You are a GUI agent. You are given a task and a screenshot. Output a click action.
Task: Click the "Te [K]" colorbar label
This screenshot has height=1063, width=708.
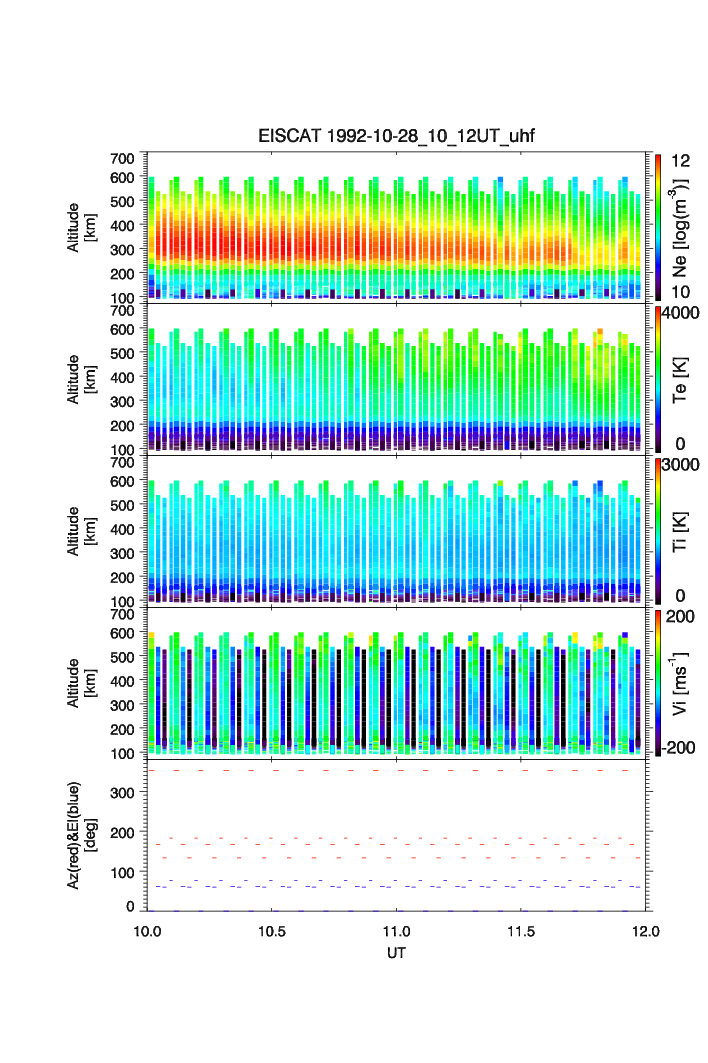click(x=679, y=380)
